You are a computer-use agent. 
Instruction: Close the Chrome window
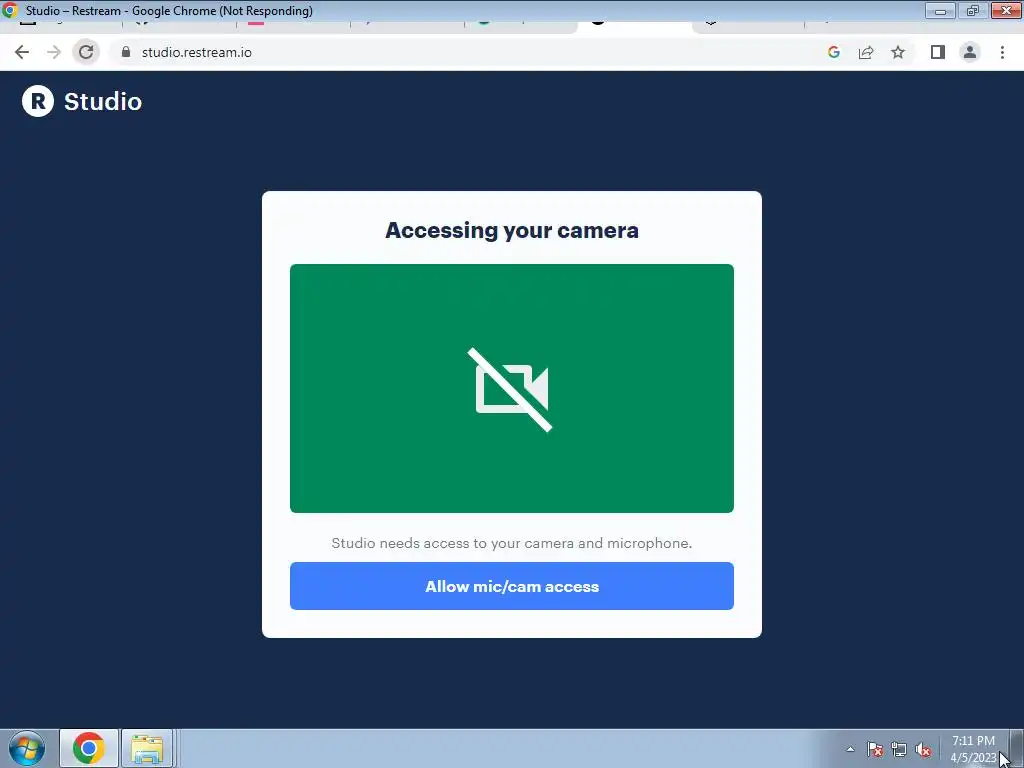[1006, 10]
